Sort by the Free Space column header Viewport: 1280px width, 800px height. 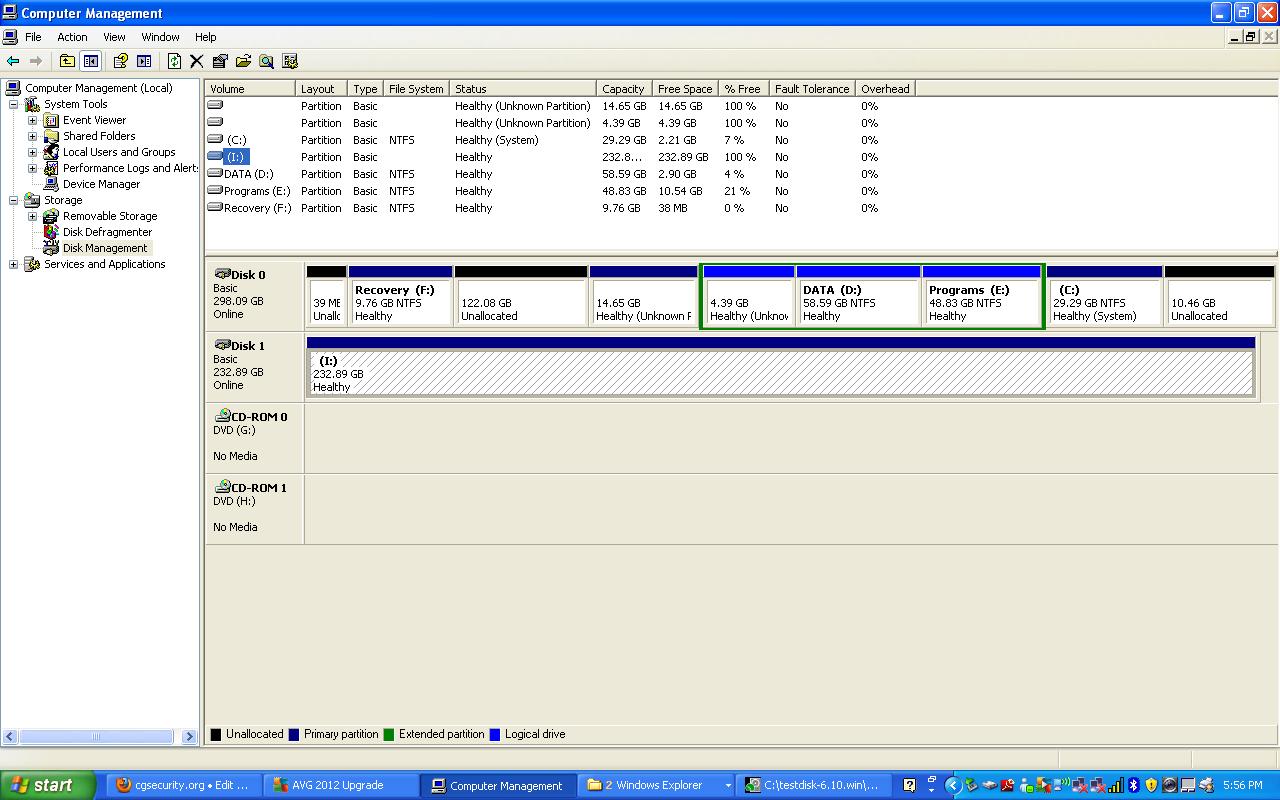(685, 89)
